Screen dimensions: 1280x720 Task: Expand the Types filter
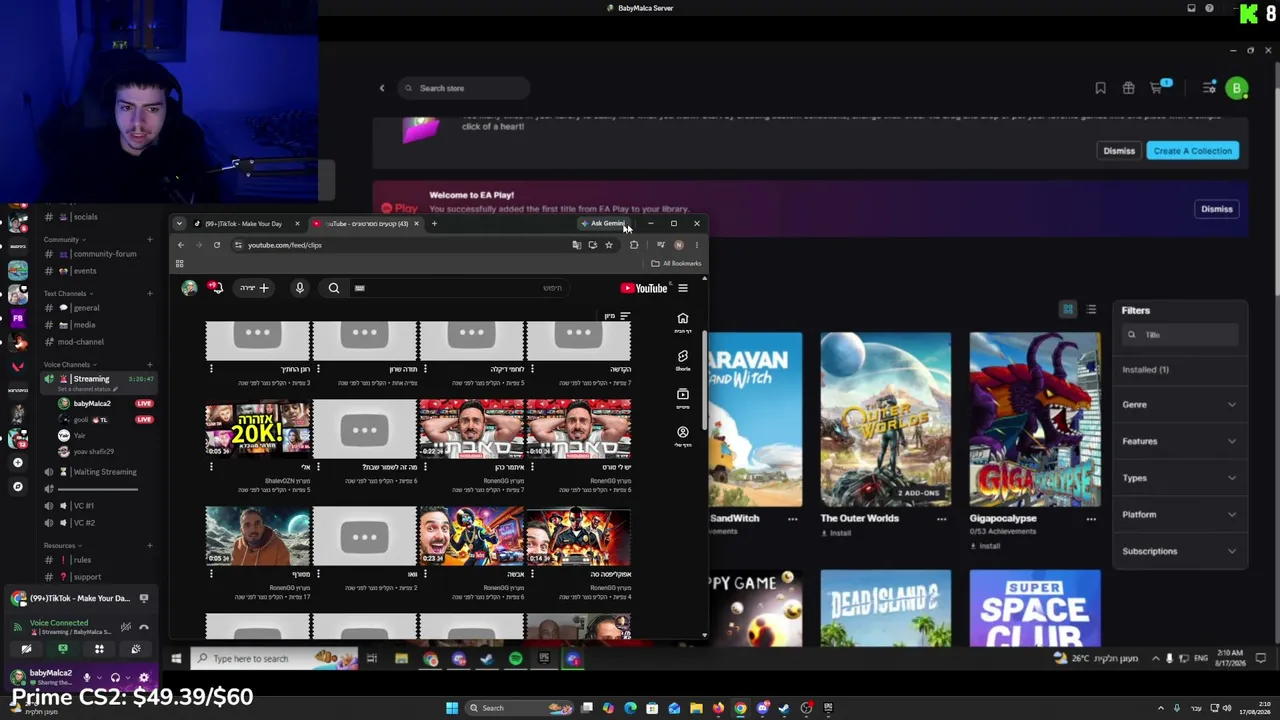click(x=1180, y=478)
